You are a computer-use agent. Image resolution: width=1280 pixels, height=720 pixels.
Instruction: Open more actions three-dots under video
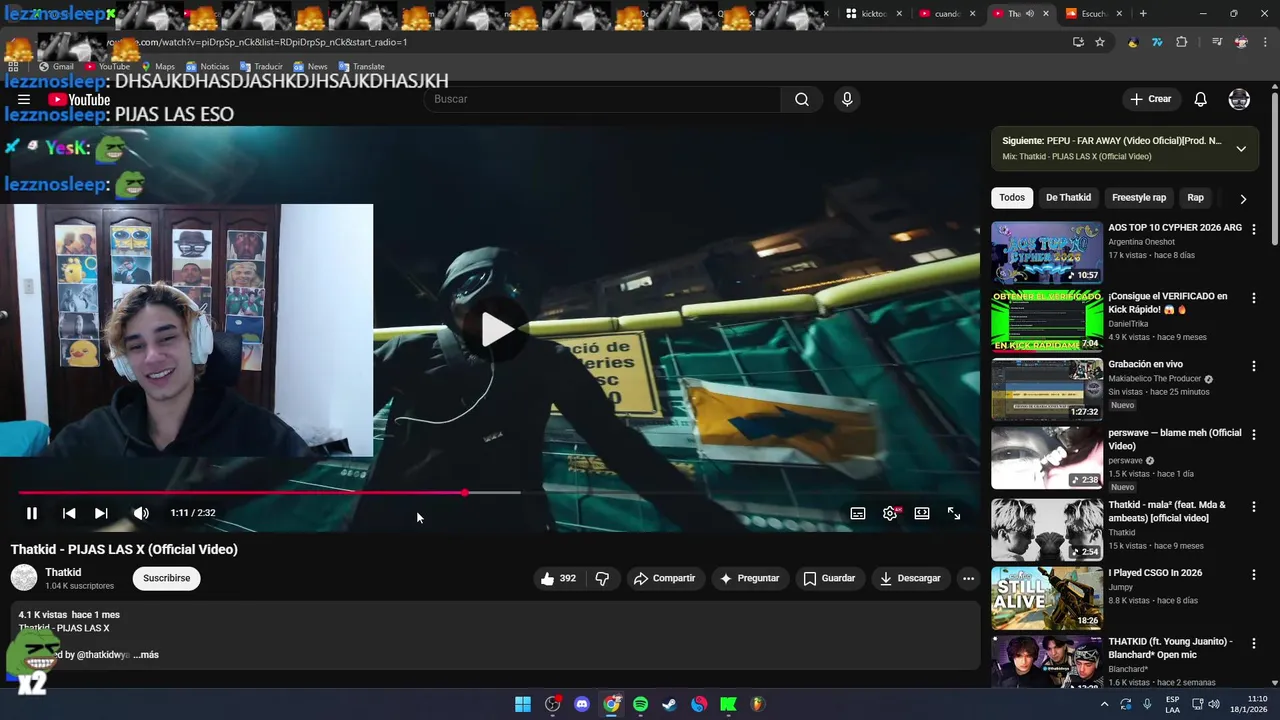click(968, 578)
